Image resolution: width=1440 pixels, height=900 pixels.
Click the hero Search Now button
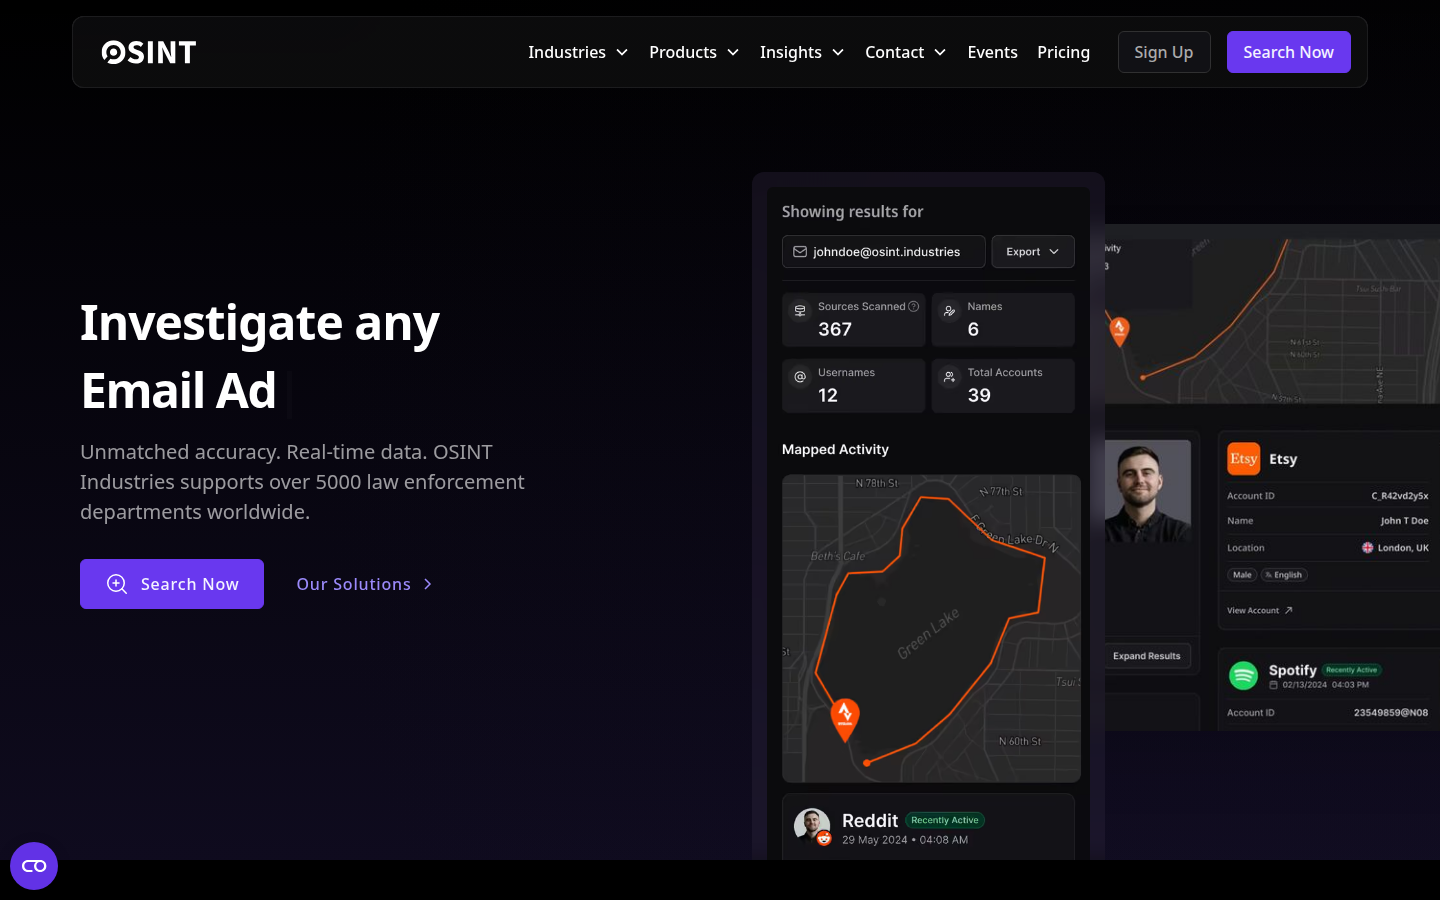coord(172,584)
